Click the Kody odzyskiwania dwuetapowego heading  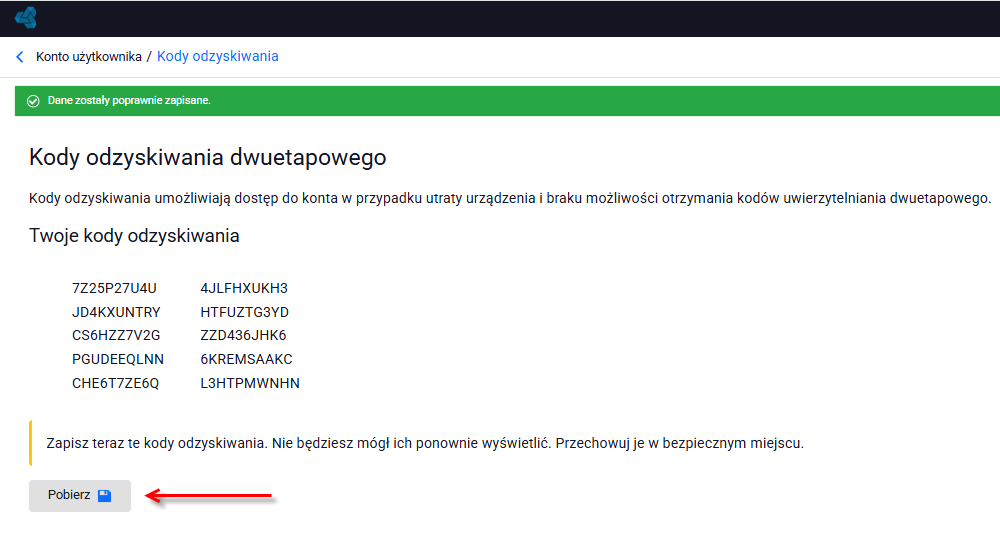pyautogui.click(x=208, y=158)
